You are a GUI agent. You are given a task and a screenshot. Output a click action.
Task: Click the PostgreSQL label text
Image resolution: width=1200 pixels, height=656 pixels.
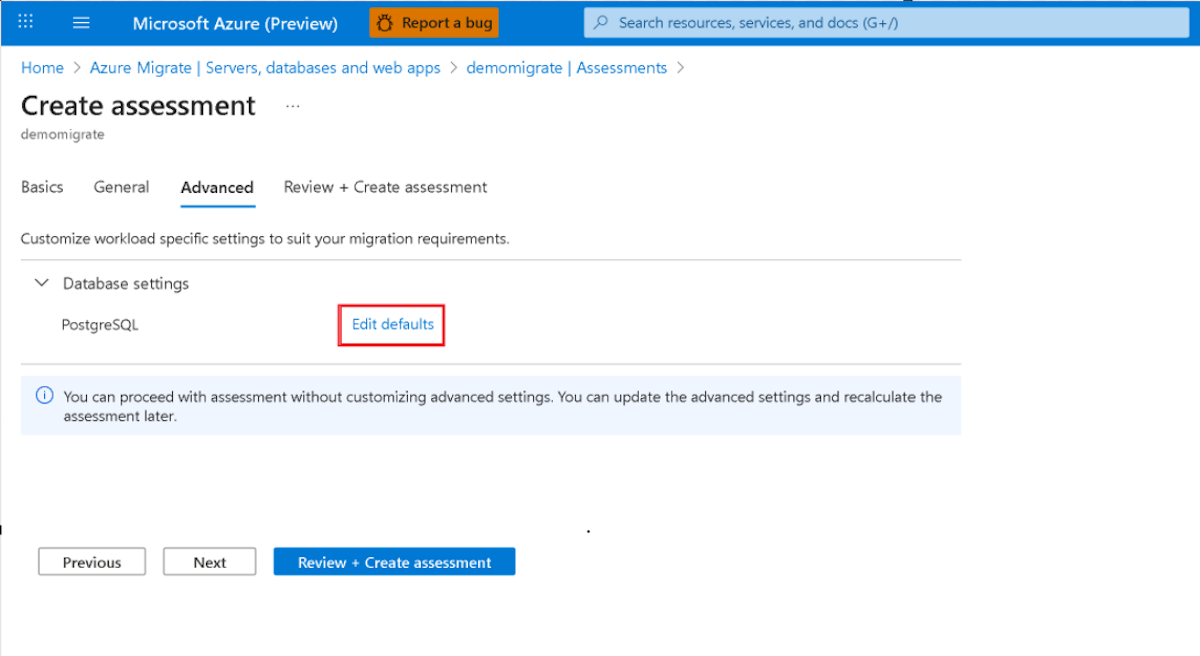(100, 325)
